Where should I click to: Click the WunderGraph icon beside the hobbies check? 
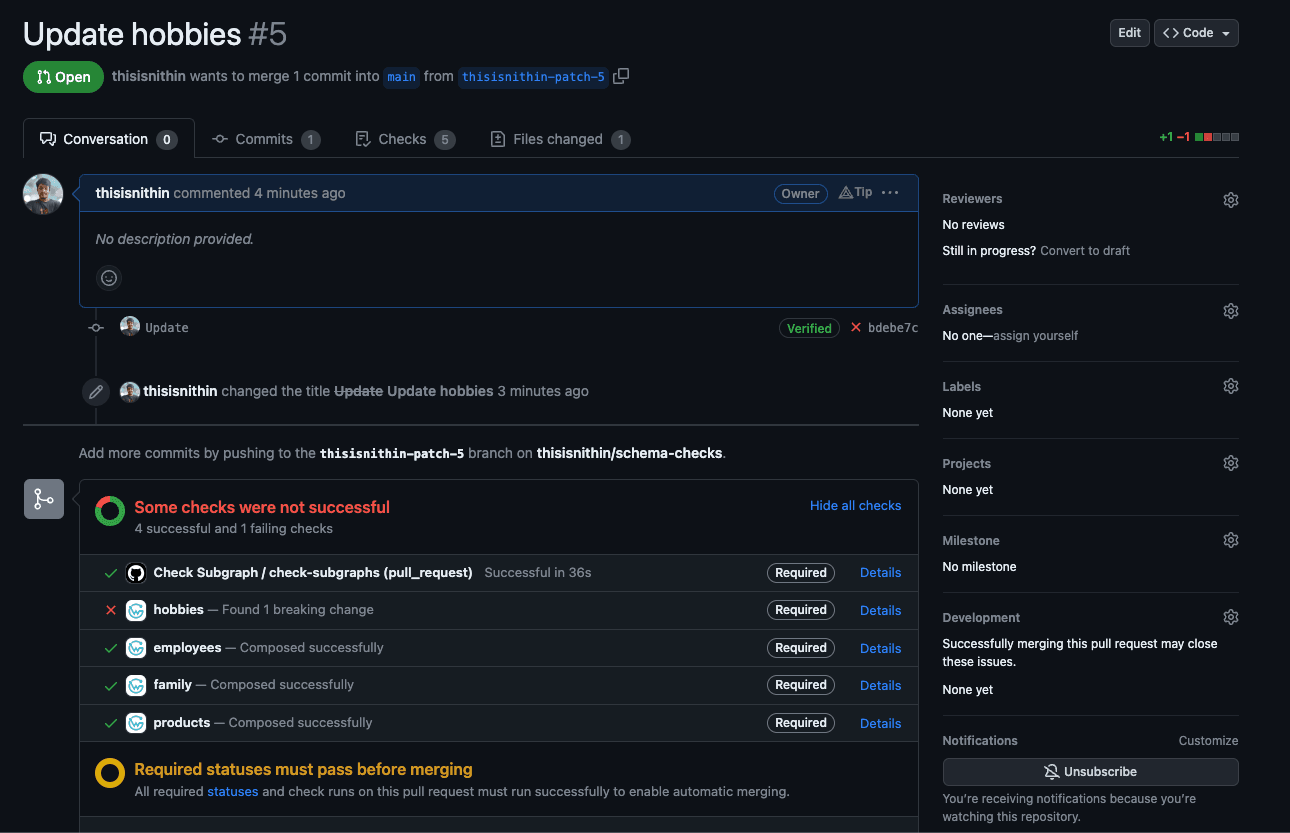136,610
